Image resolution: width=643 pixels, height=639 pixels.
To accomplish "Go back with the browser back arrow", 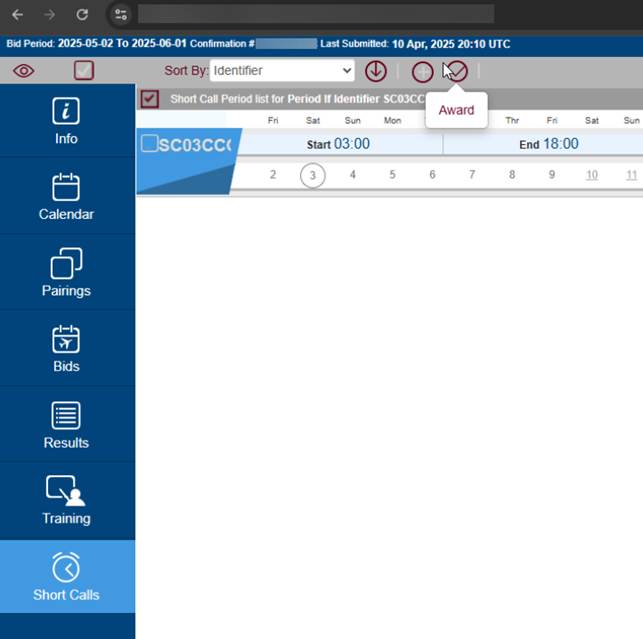I will [17, 15].
